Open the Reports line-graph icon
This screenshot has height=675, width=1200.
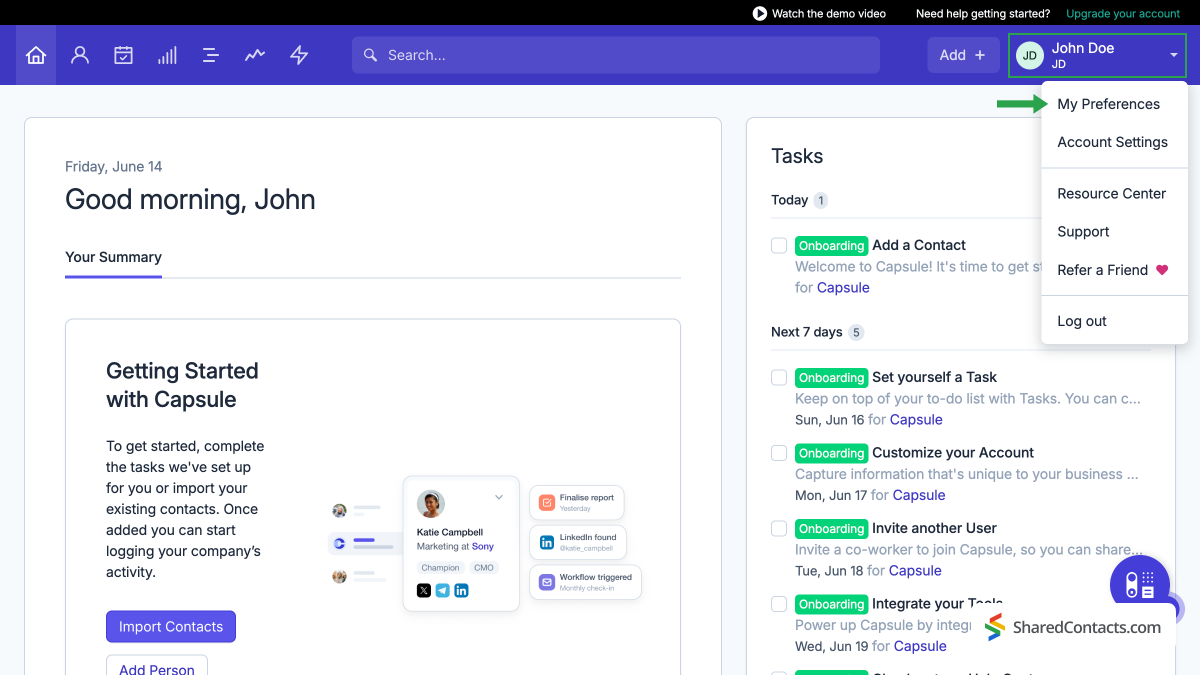(255, 55)
